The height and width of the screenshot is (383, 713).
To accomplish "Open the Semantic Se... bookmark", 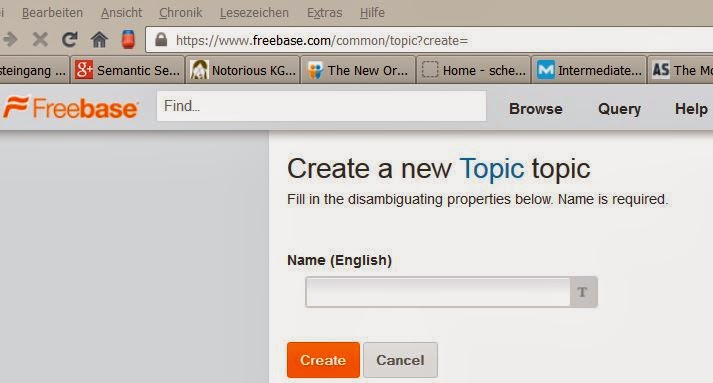I will pos(127,70).
